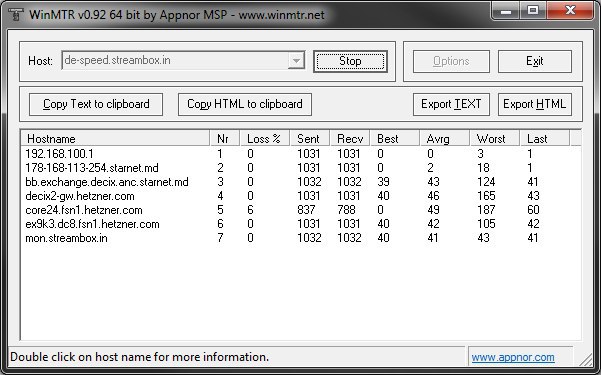Click the Worst column header

[x=495, y=138]
